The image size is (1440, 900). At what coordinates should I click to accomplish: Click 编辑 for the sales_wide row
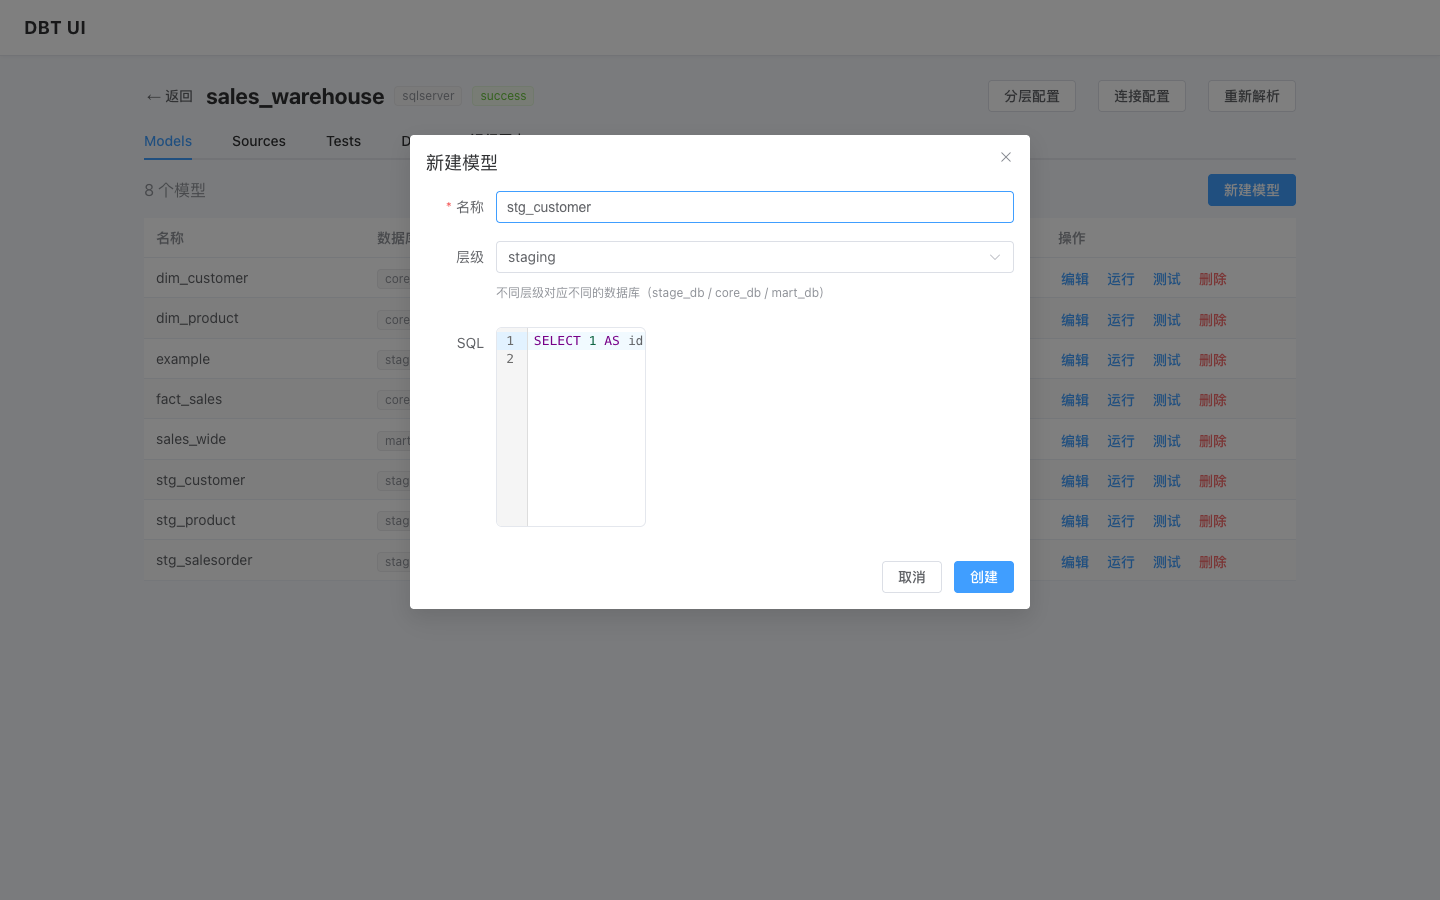1075,441
